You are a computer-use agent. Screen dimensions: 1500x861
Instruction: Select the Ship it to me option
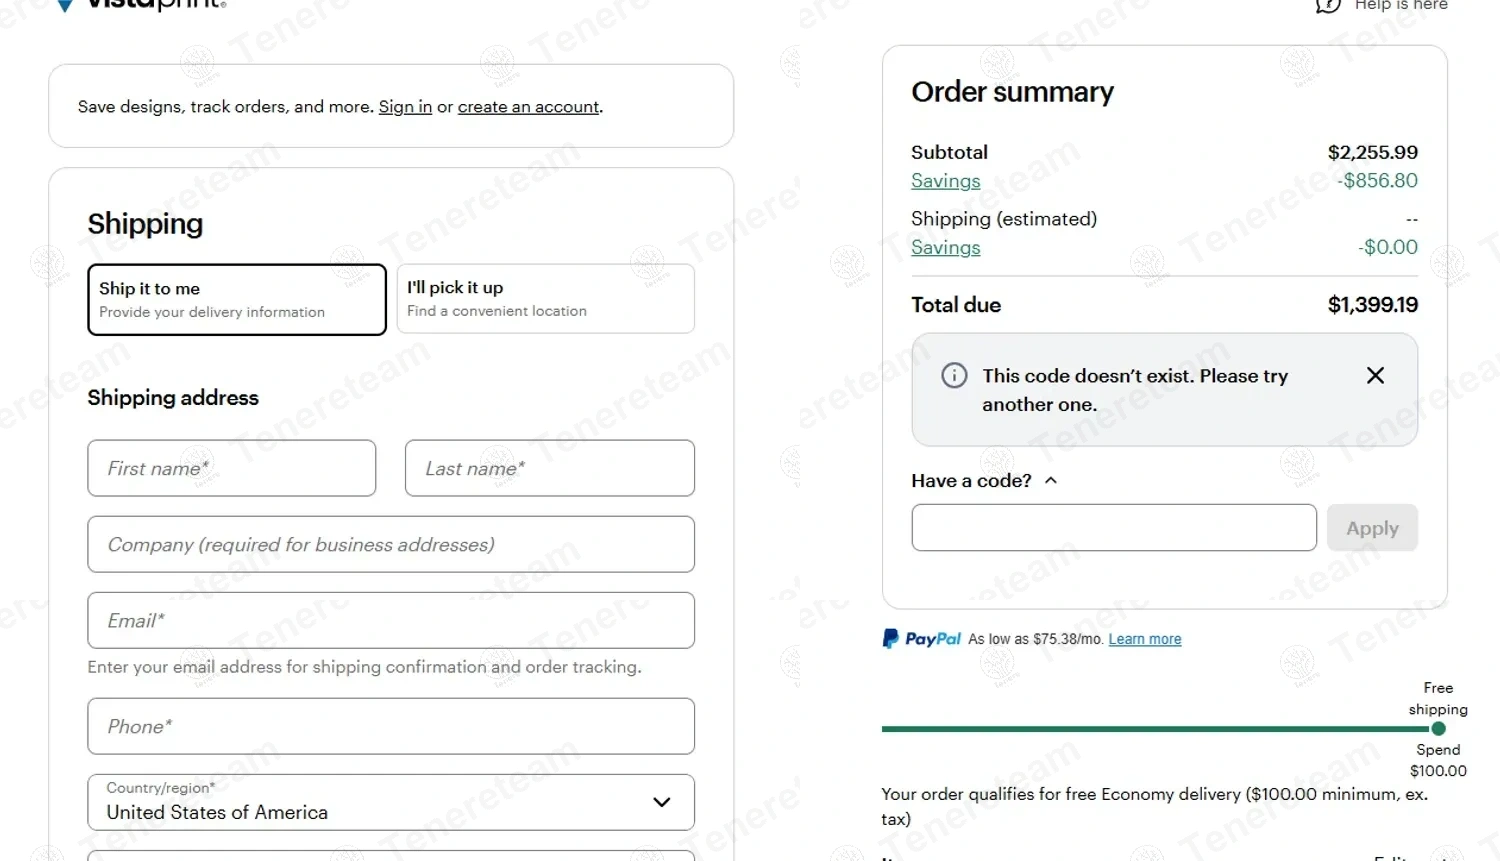point(237,299)
